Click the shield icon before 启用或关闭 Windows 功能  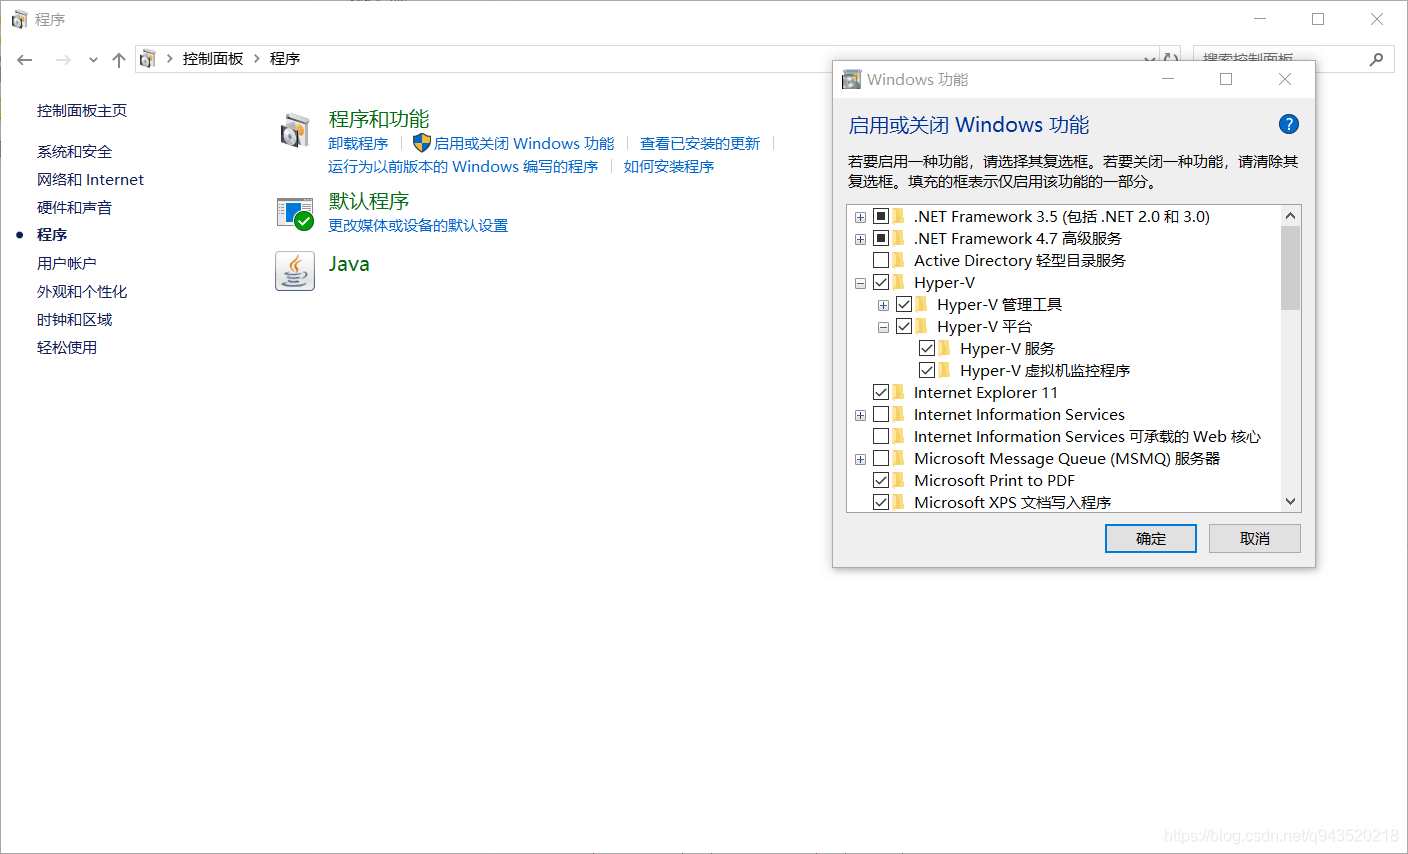pos(422,143)
